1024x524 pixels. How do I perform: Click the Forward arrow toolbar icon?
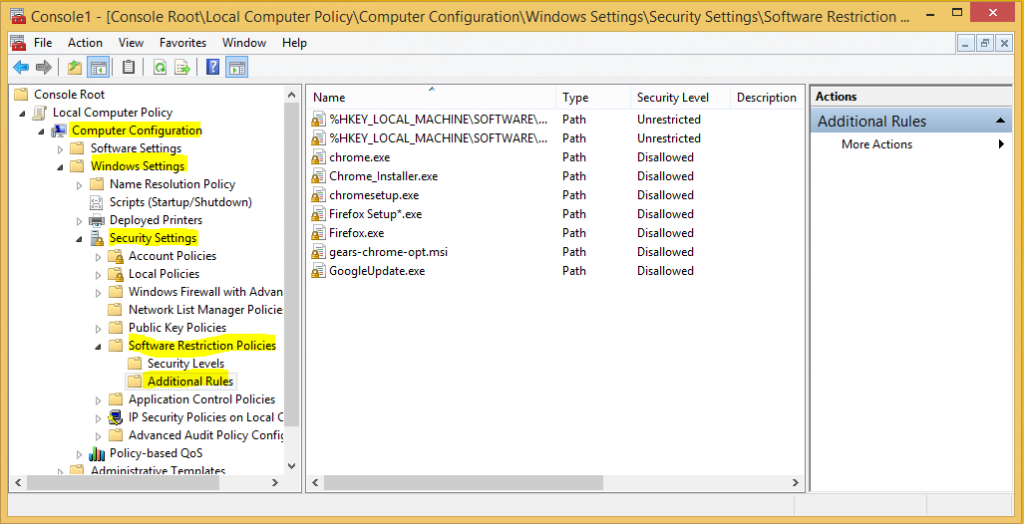(x=43, y=67)
